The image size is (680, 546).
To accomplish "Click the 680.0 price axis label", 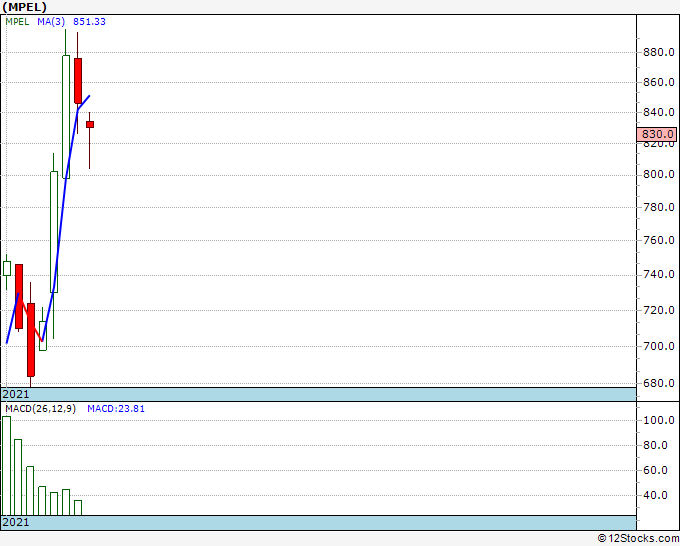I will pyautogui.click(x=659, y=383).
